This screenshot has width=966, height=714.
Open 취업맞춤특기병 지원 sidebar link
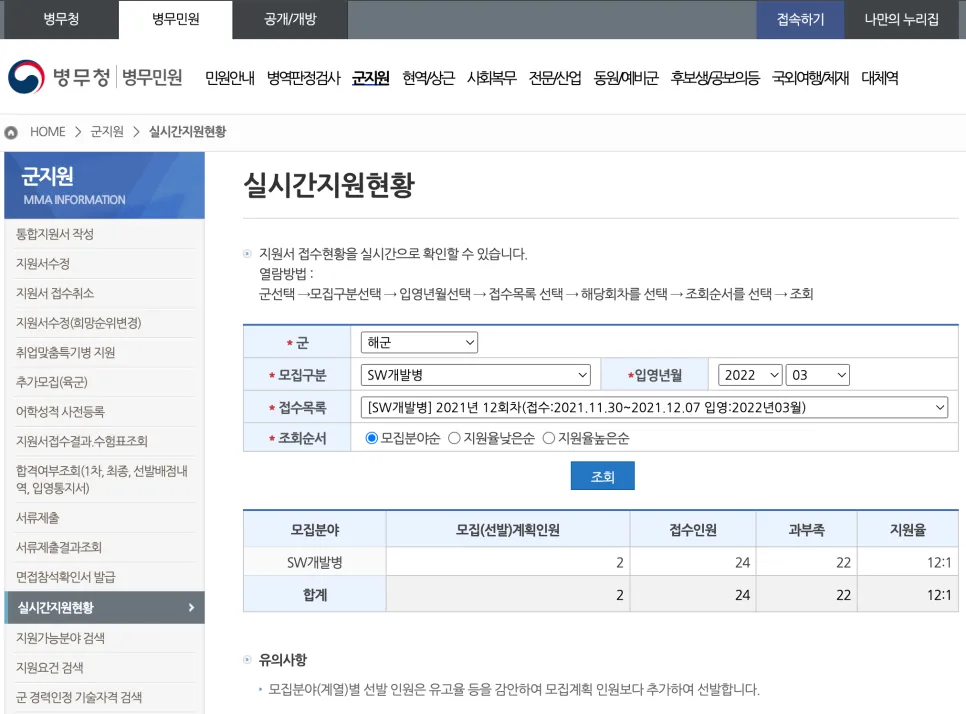point(65,352)
